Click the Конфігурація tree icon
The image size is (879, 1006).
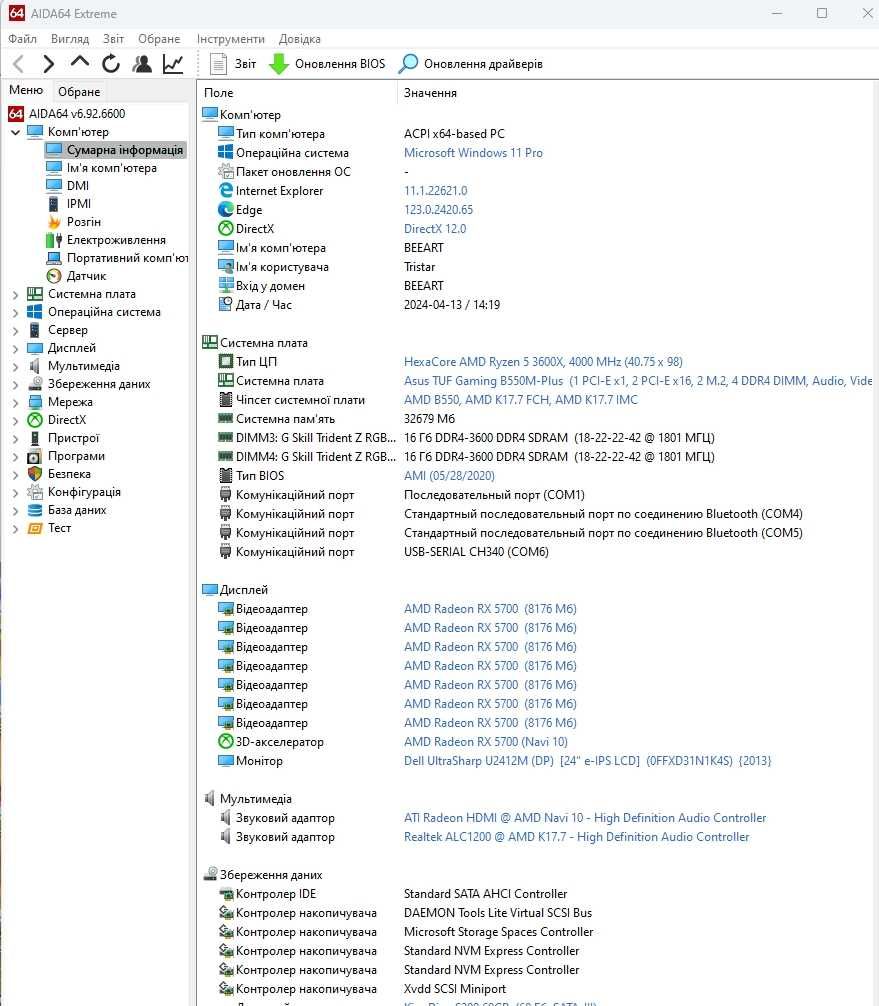(35, 491)
